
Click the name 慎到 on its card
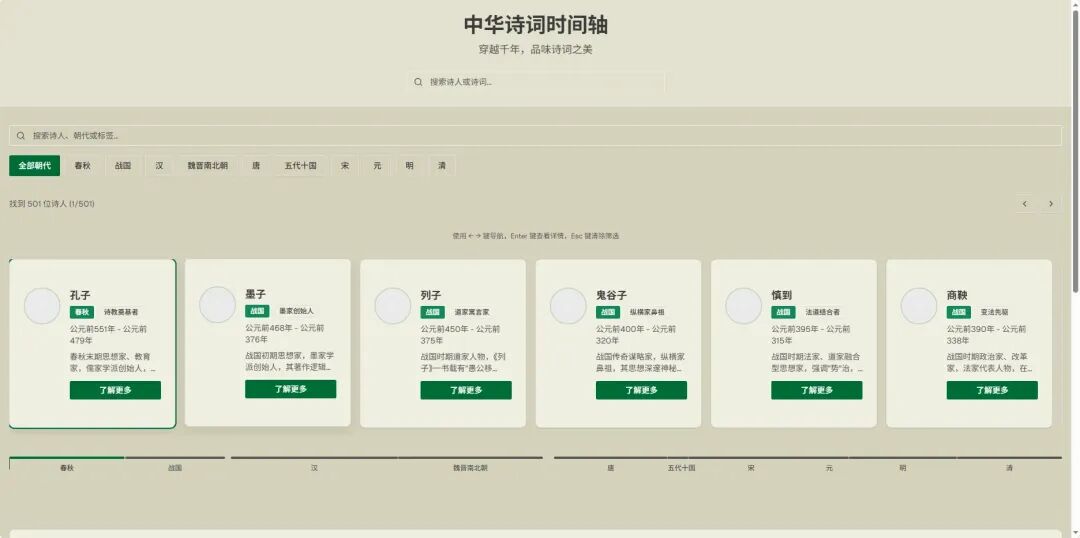point(782,295)
